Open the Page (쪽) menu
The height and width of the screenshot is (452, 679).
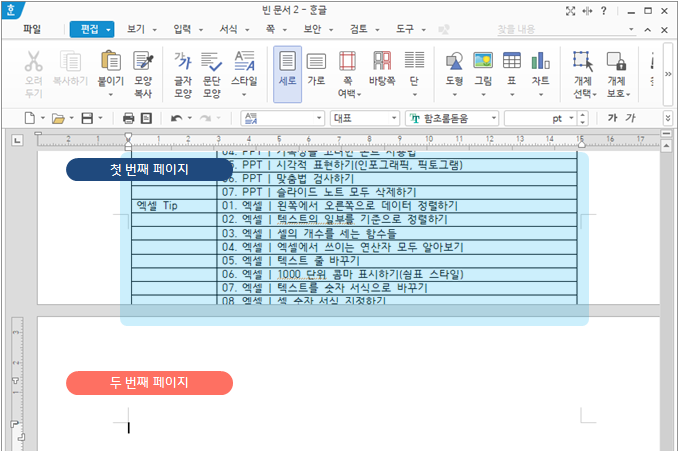(271, 29)
